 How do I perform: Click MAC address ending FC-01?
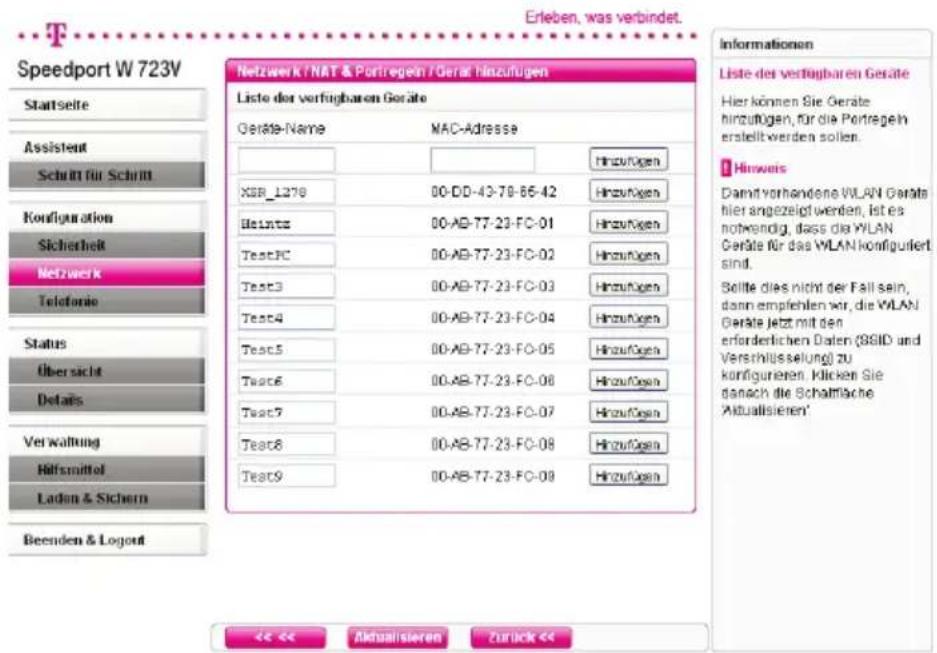(x=492, y=223)
